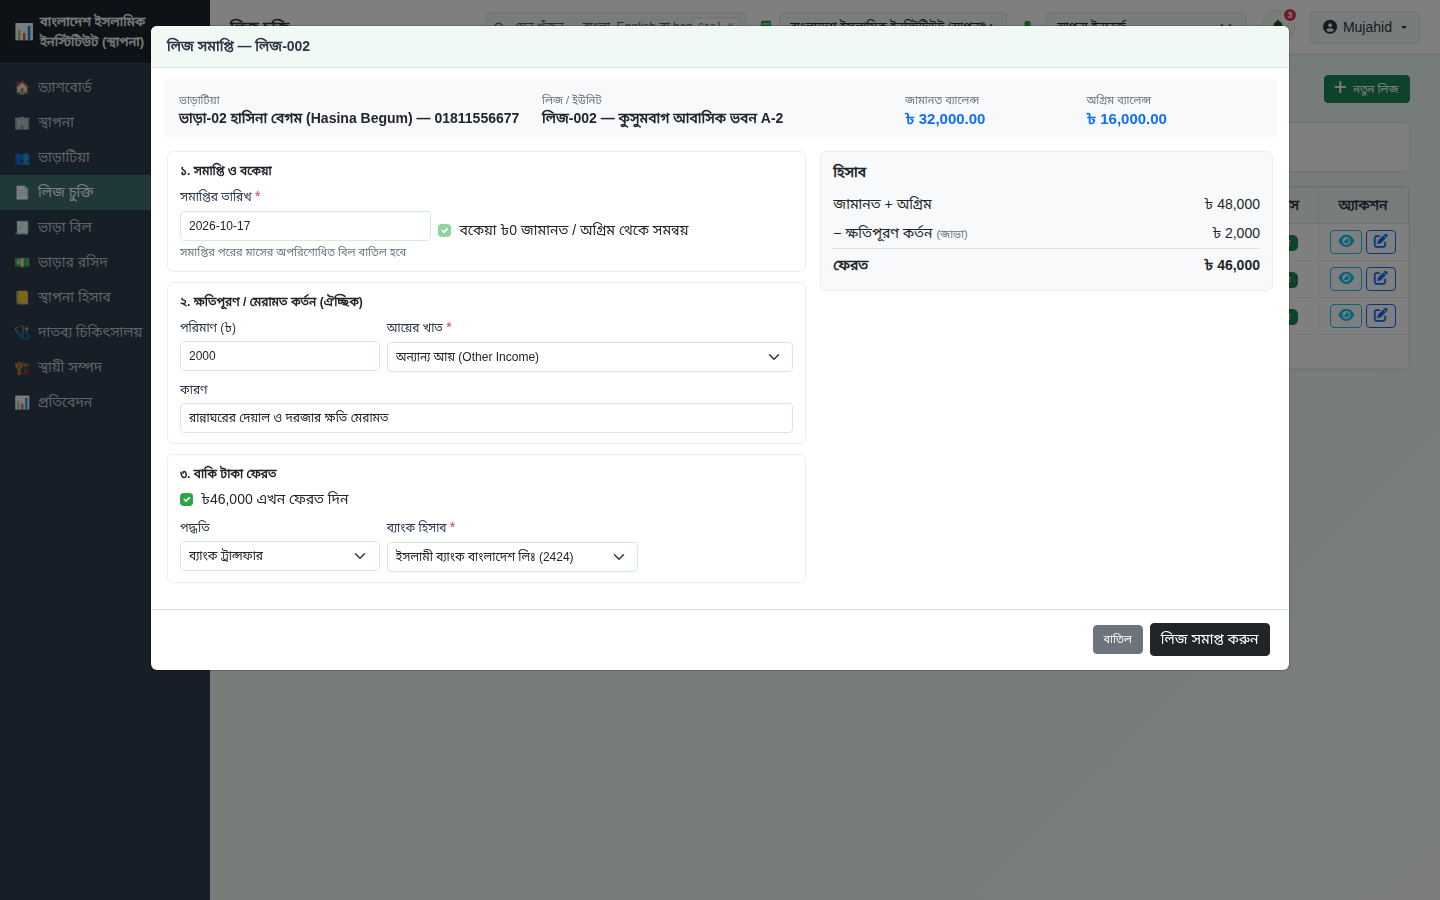
Task: Click the সমাপ্তির তারিখ date field
Action: tap(305, 226)
